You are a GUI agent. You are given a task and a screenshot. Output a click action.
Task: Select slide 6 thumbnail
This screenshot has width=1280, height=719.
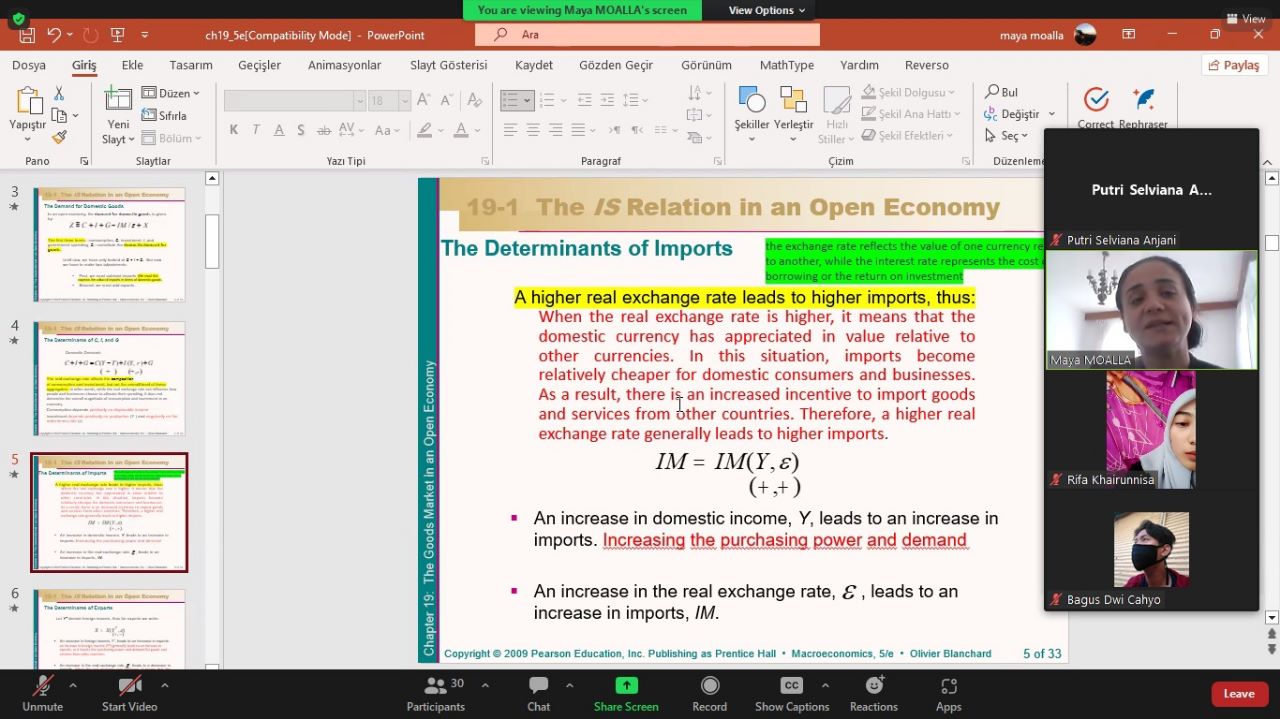coord(109,628)
